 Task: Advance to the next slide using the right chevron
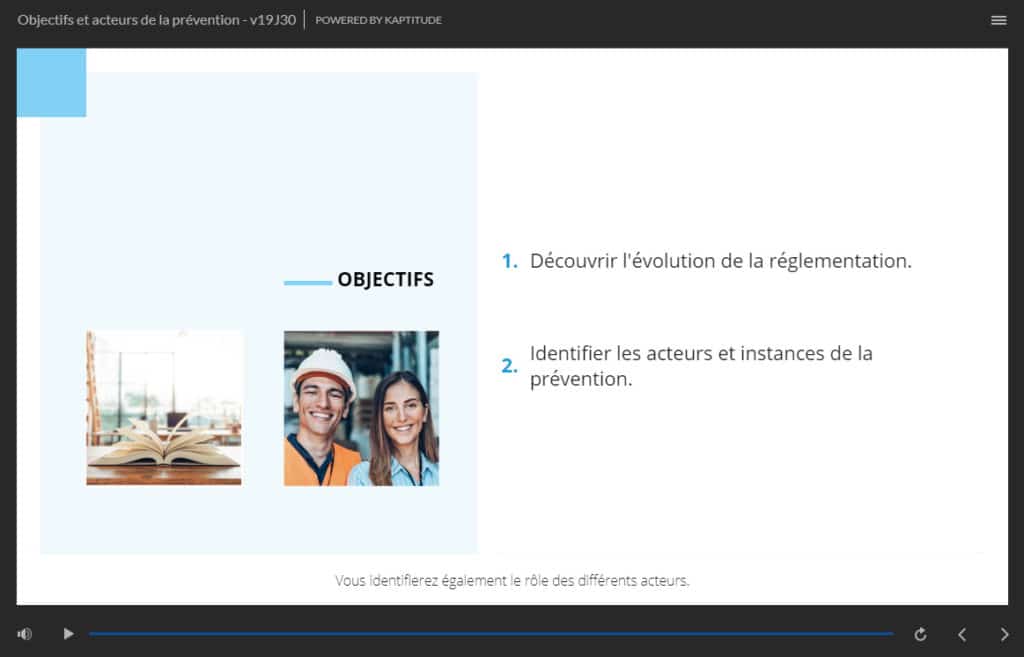(1004, 634)
